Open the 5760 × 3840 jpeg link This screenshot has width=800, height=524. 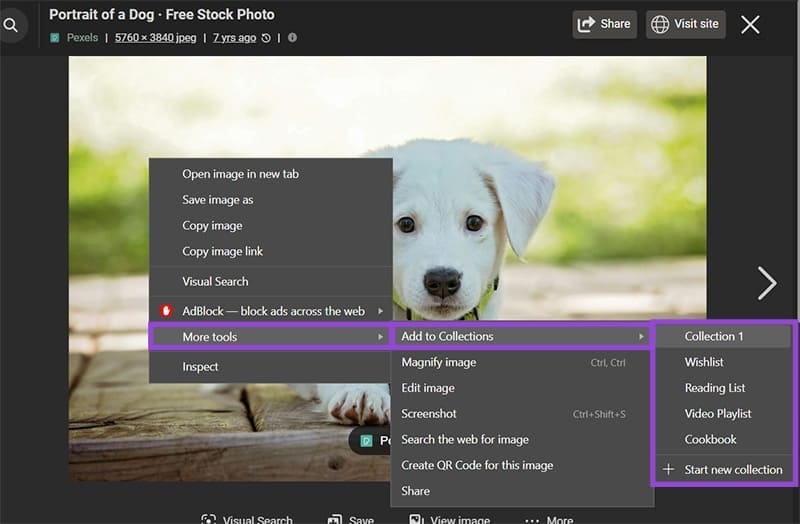point(155,38)
